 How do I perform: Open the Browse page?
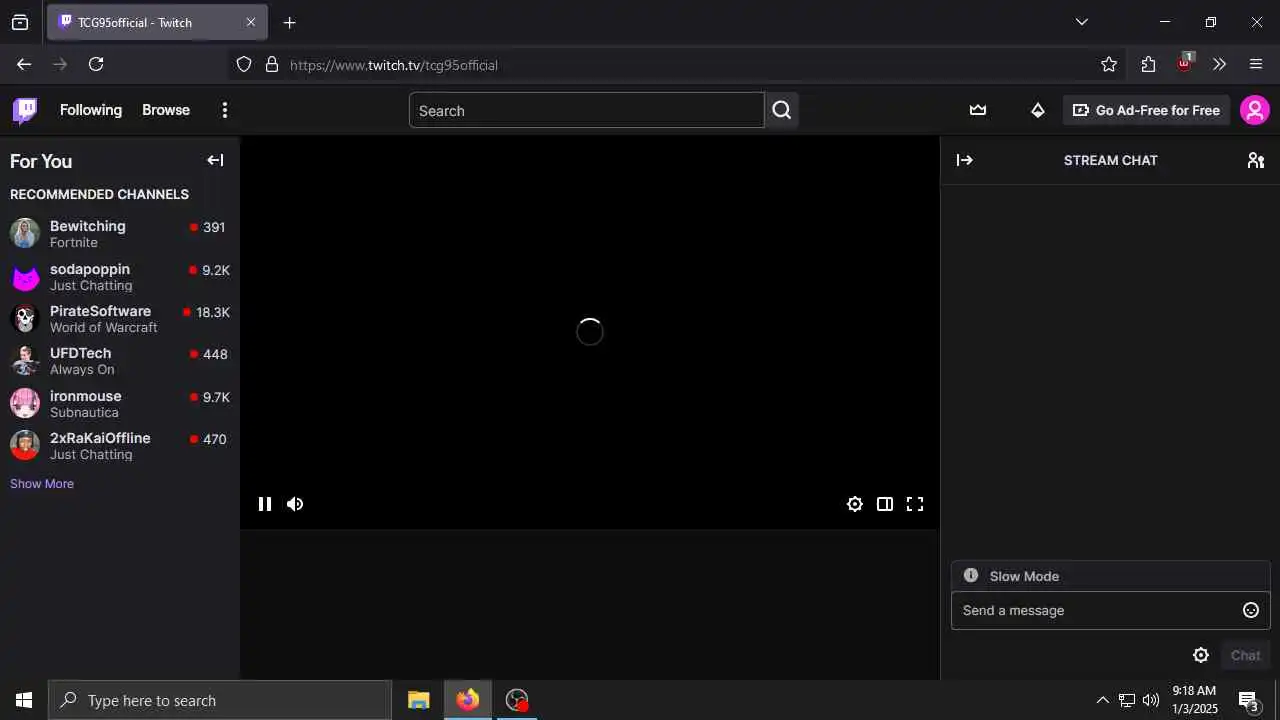pyautogui.click(x=166, y=110)
